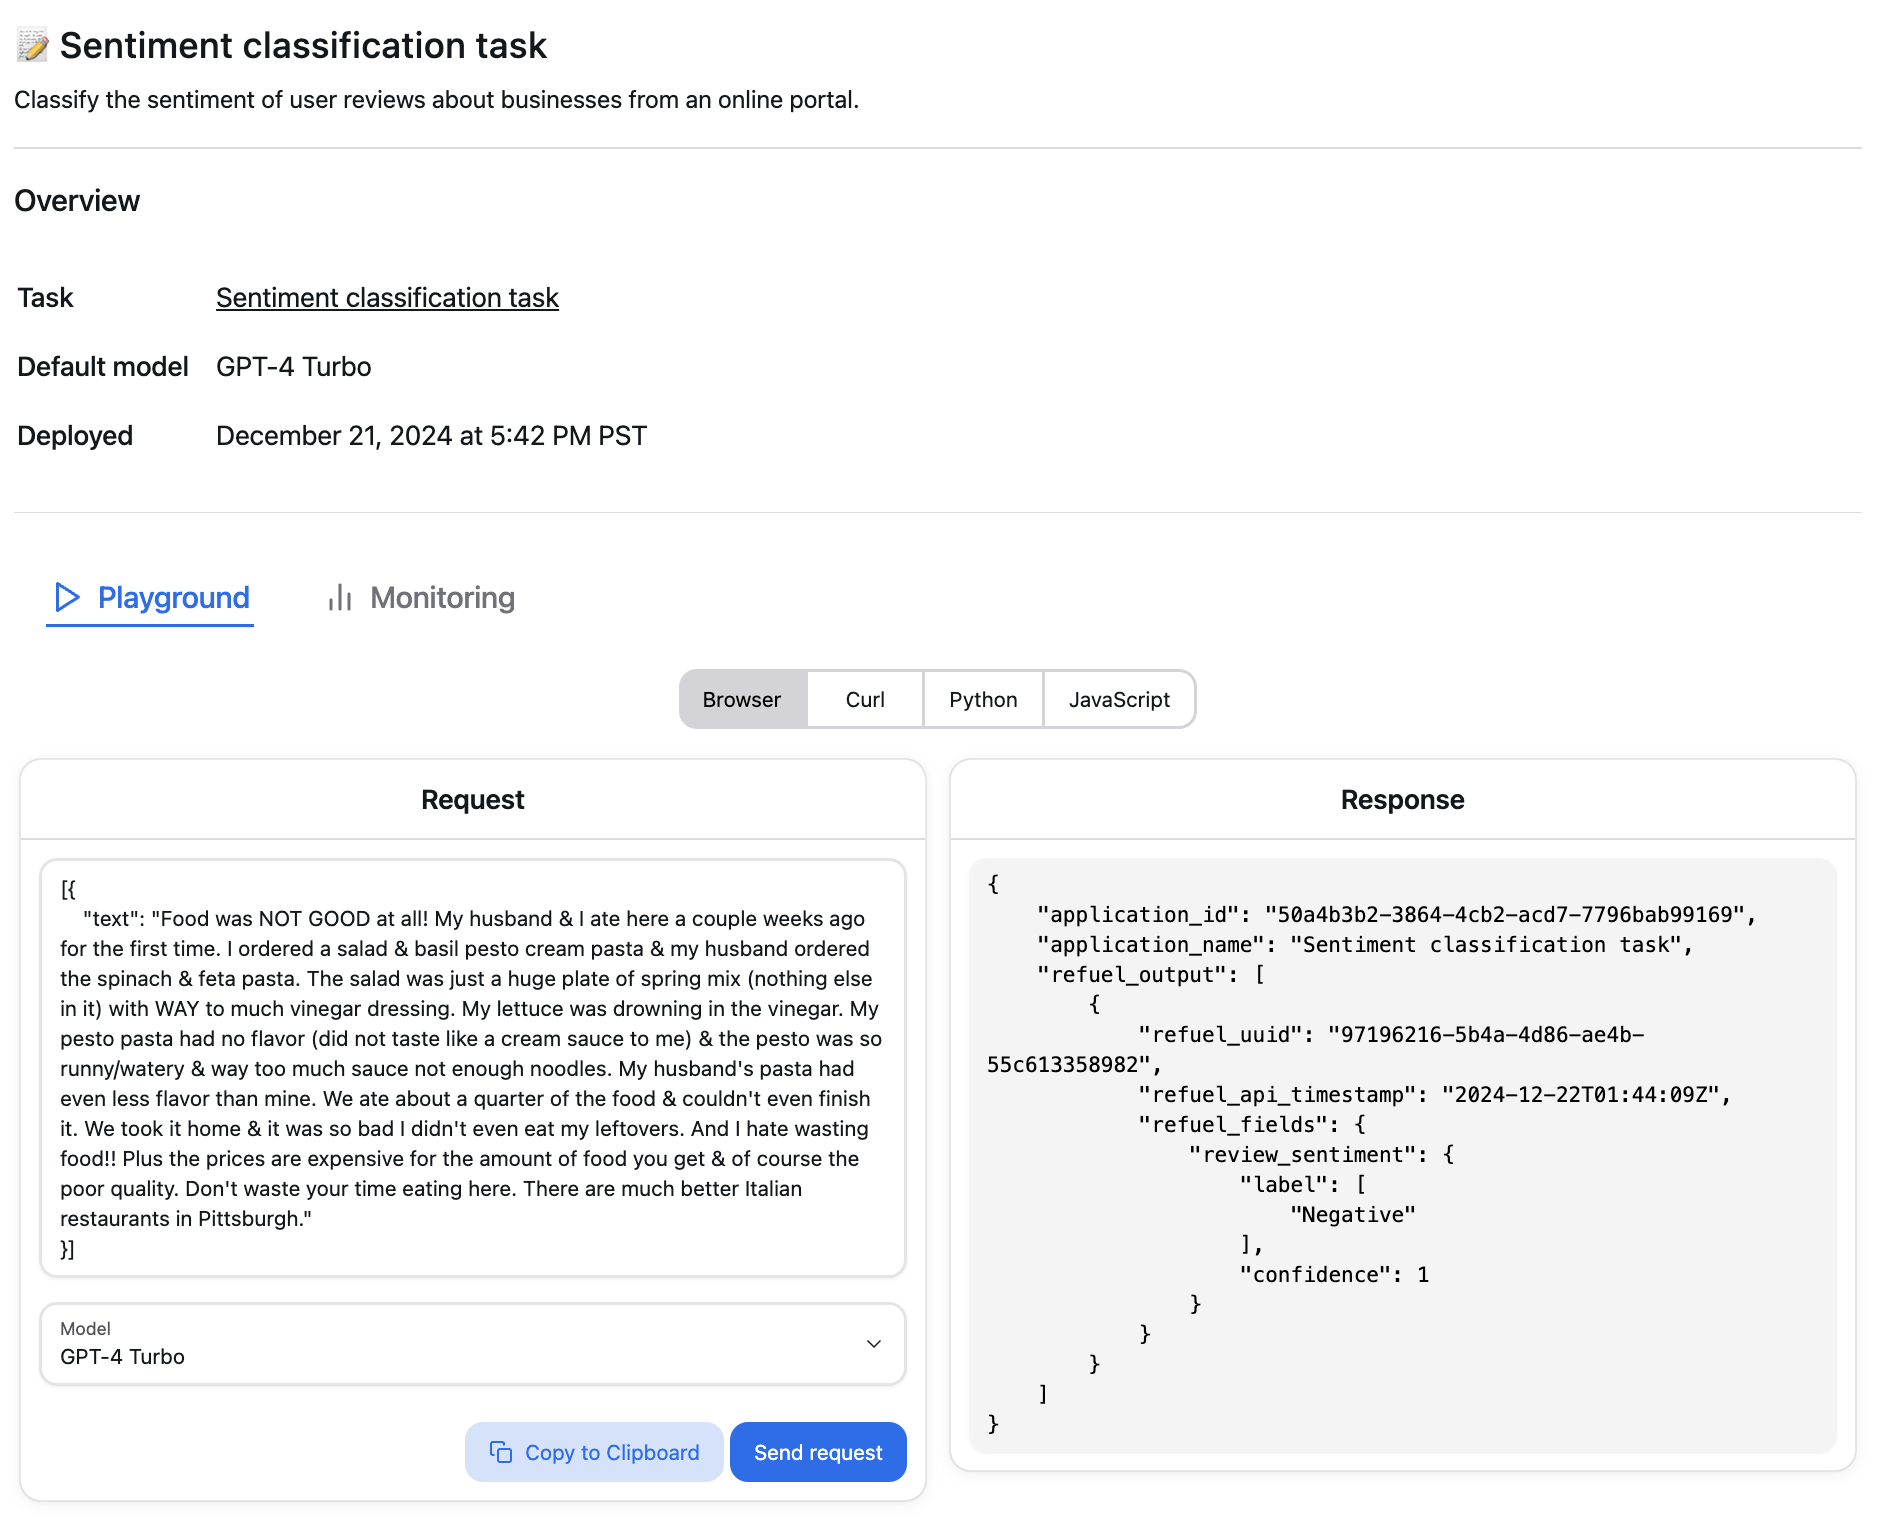Switch to the Python tab

[982, 699]
